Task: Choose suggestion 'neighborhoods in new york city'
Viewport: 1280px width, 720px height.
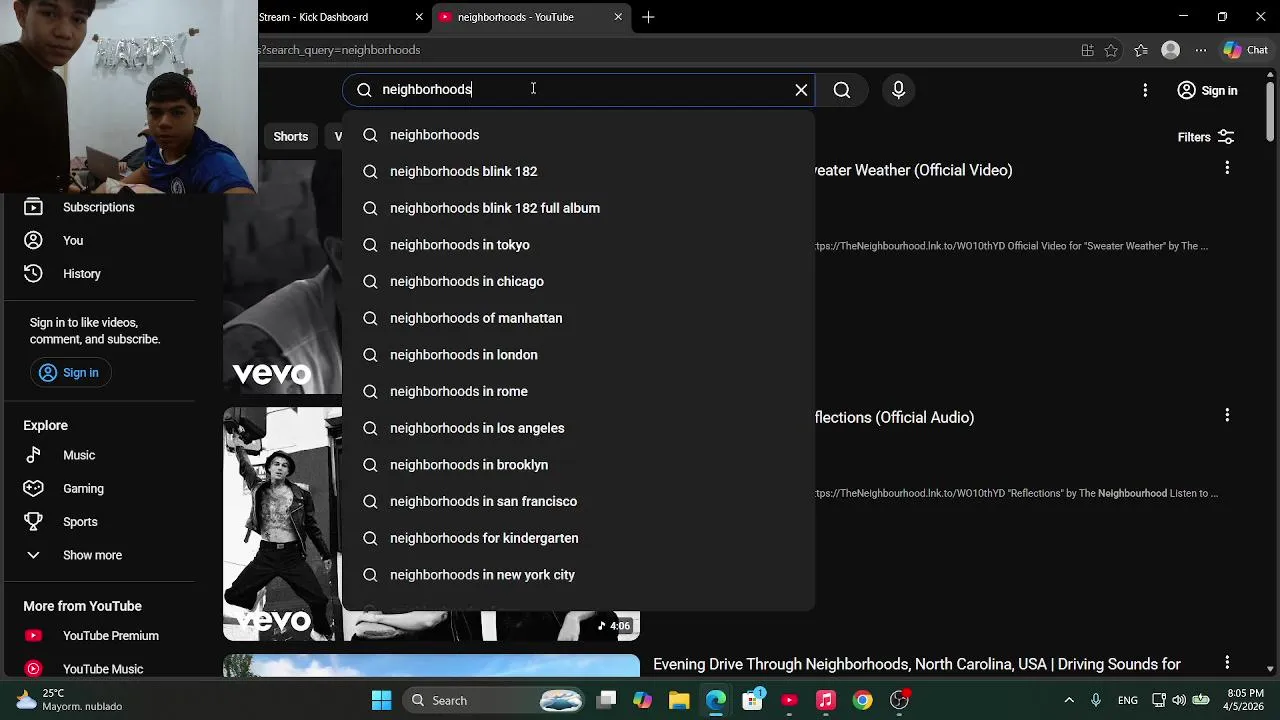Action: pos(578,575)
